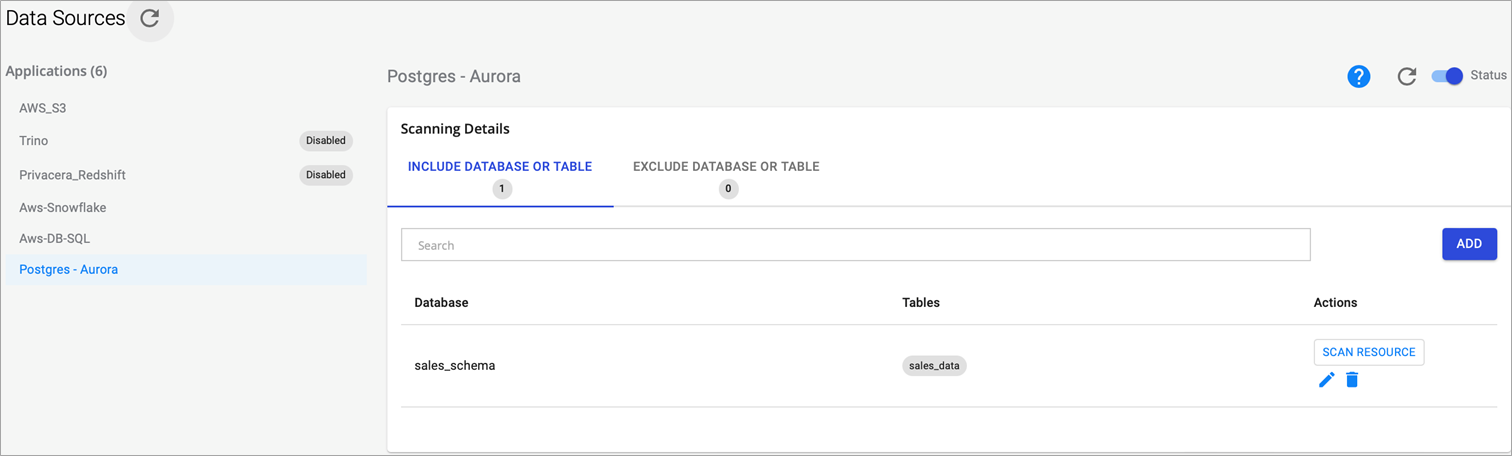Select the Trino application

click(x=34, y=141)
